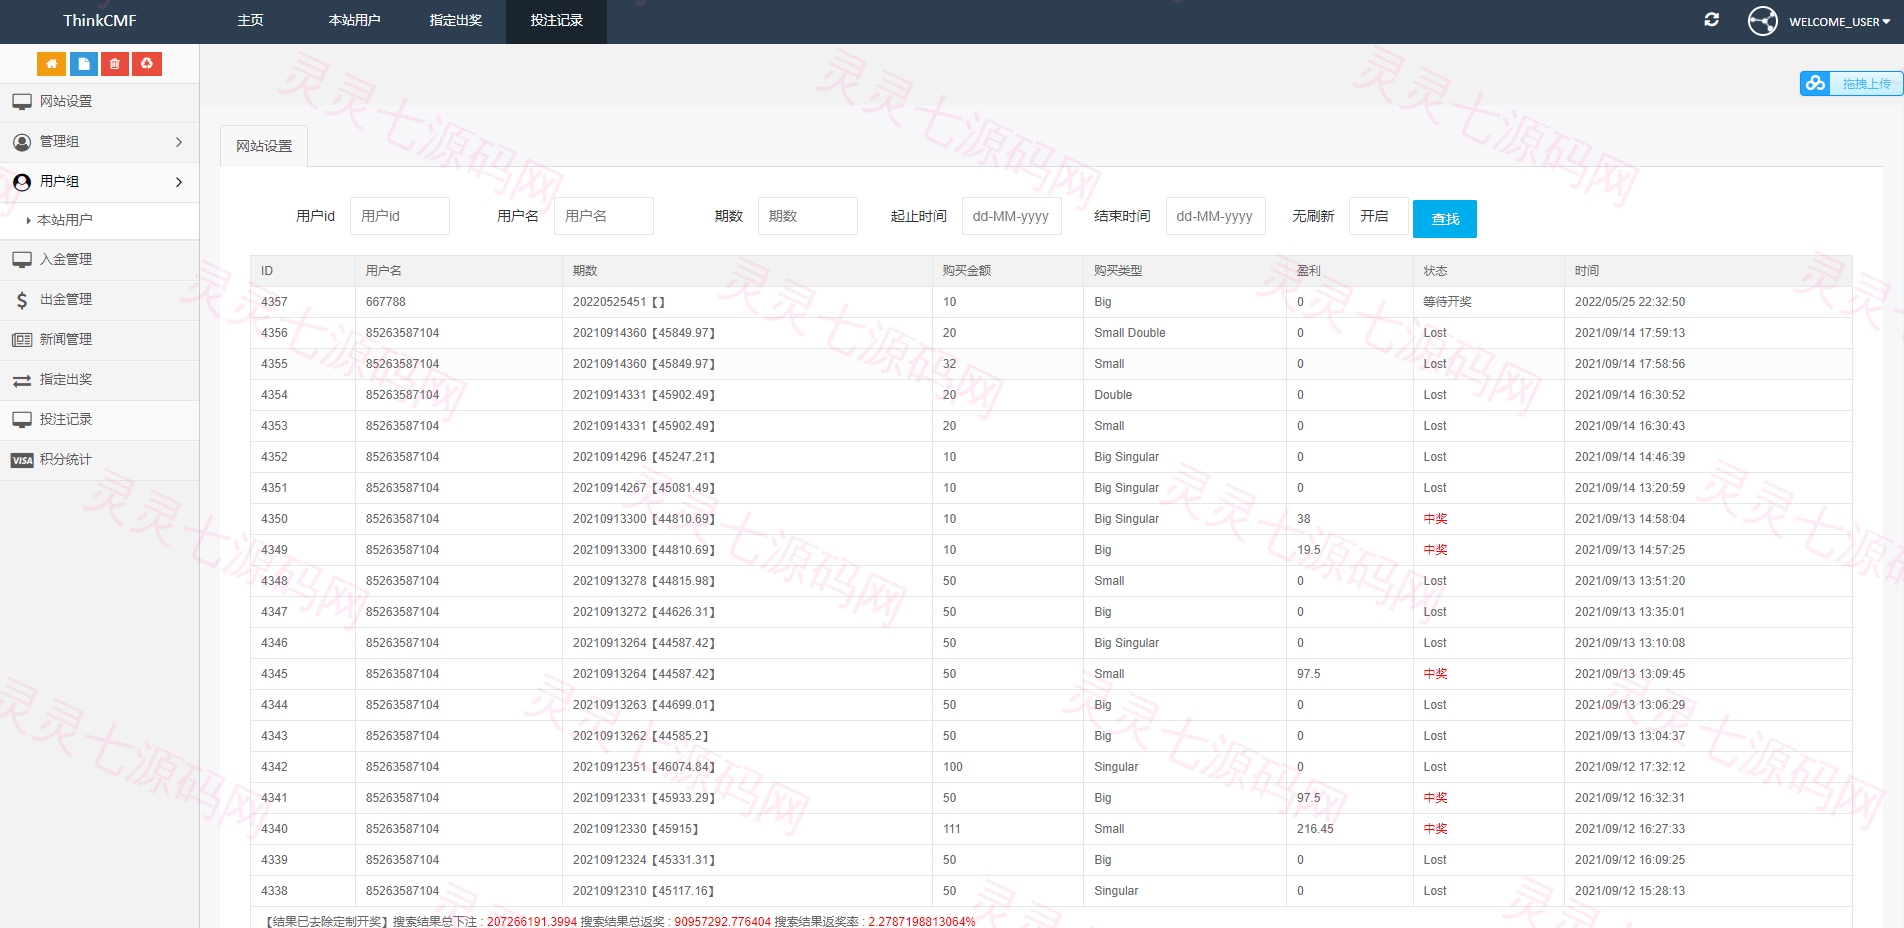Viewport: 1904px width, 928px height.
Task: Click the person icon next to 用户组
Action: [22, 182]
